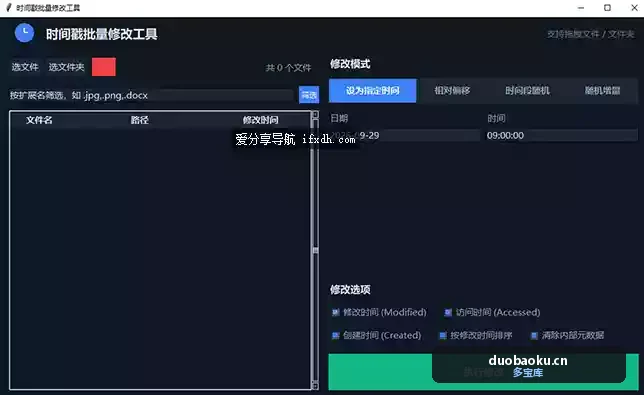Click the blue clock app logo
This screenshot has width=644, height=395.
coord(24,33)
